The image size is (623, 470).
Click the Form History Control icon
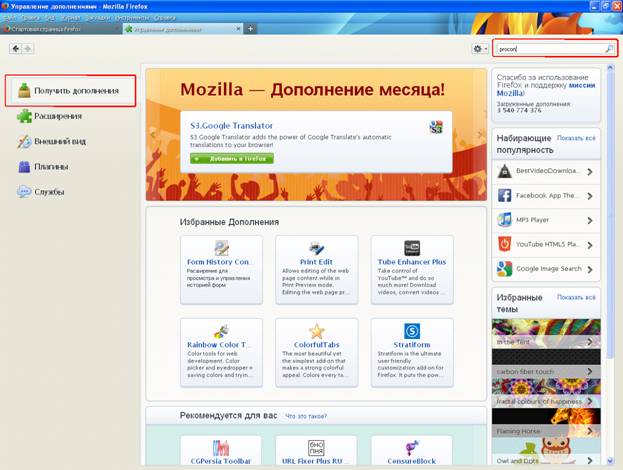pos(221,248)
